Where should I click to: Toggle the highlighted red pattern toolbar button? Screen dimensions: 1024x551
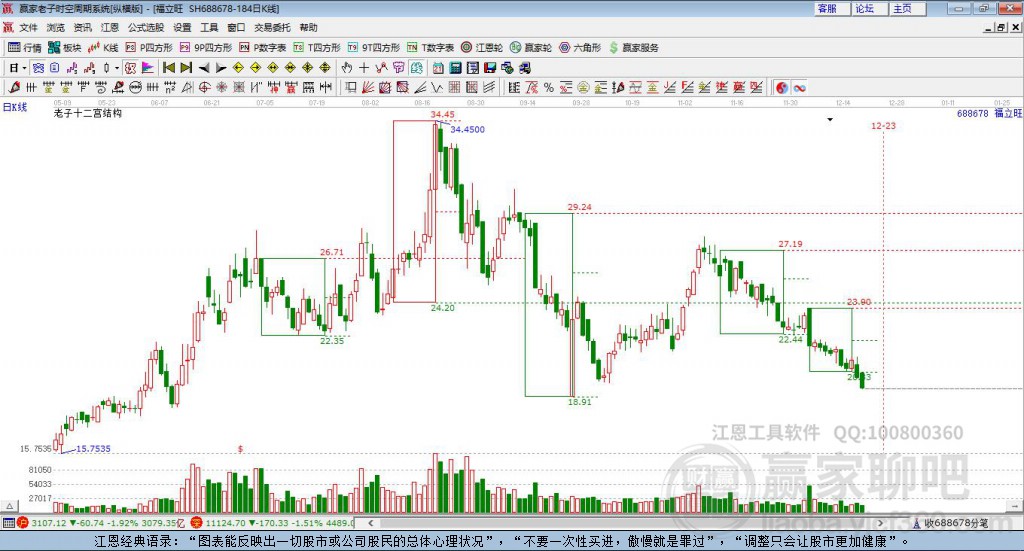(131, 68)
